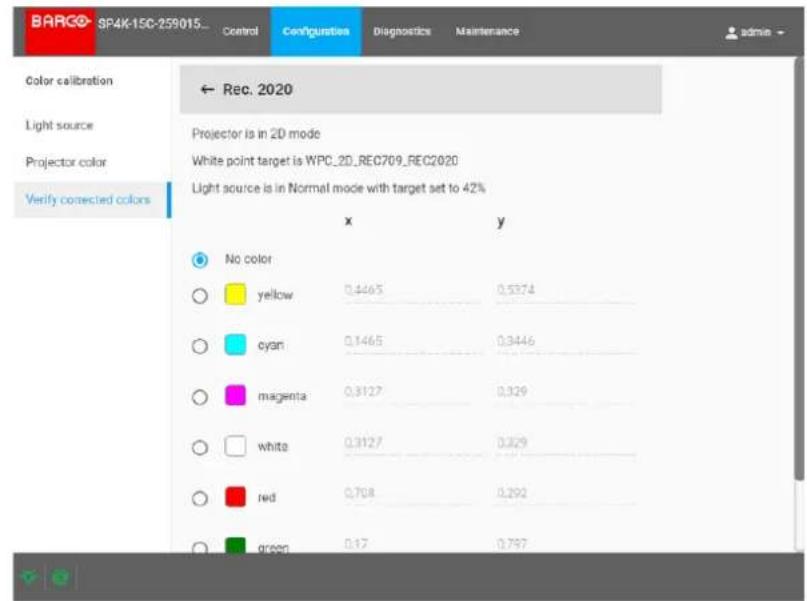The width and height of the screenshot is (807, 601).
Task: Click the x column header
Action: click(x=348, y=221)
